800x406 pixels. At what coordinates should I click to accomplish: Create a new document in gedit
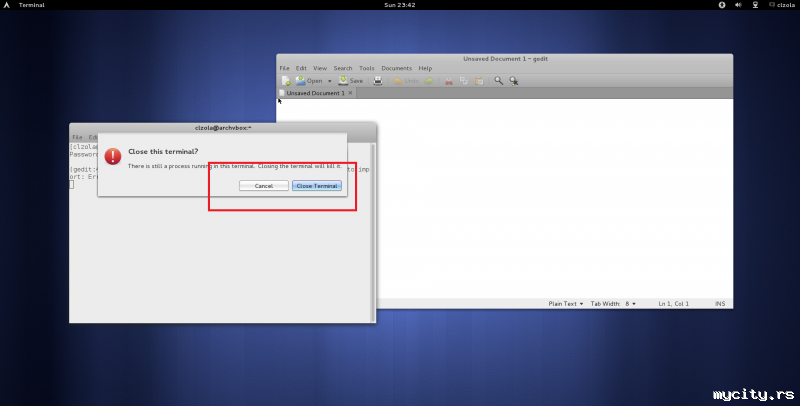tap(286, 81)
